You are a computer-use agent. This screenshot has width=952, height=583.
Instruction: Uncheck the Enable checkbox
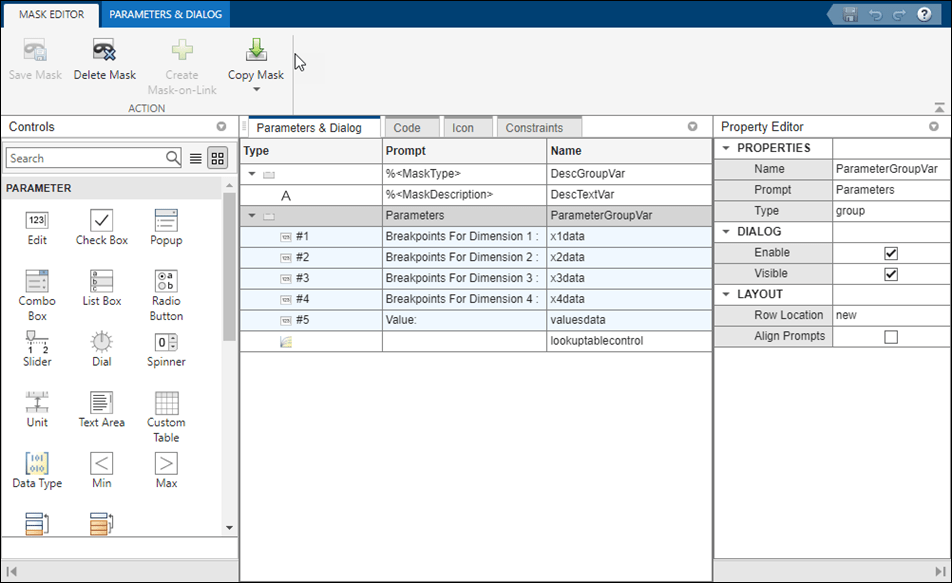pos(891,253)
